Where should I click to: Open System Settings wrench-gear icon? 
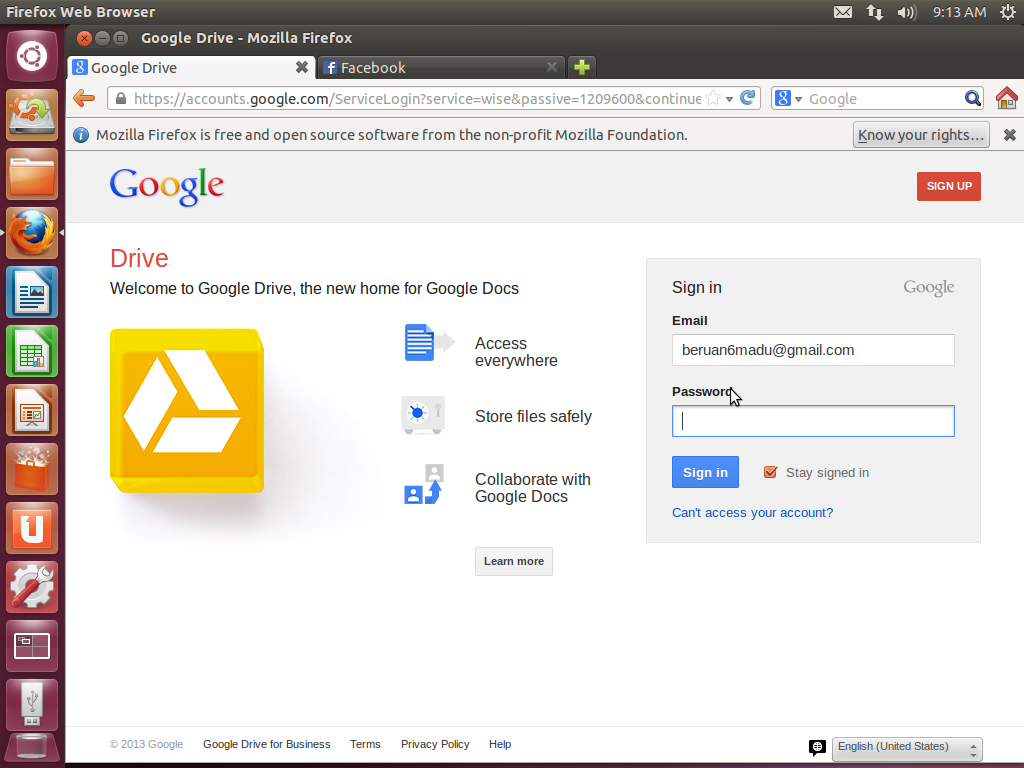31,587
